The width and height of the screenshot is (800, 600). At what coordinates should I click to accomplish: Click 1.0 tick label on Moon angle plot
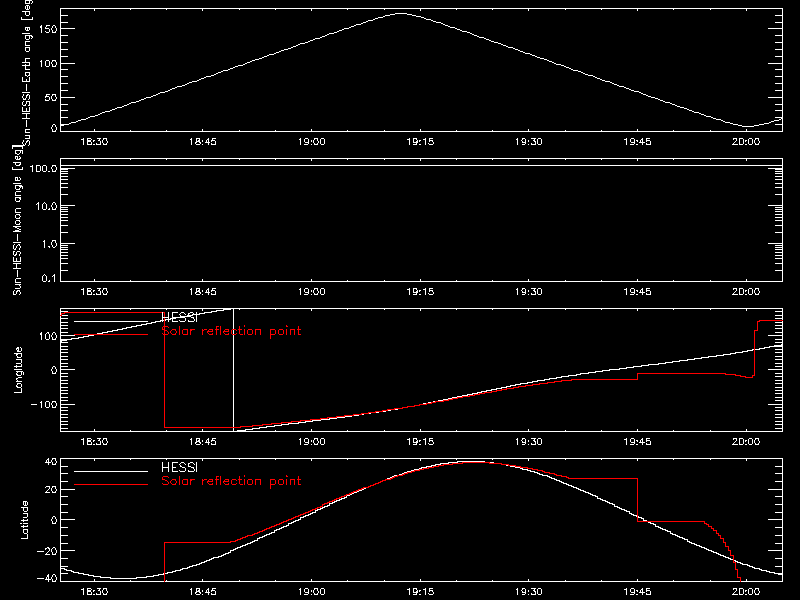(49, 244)
